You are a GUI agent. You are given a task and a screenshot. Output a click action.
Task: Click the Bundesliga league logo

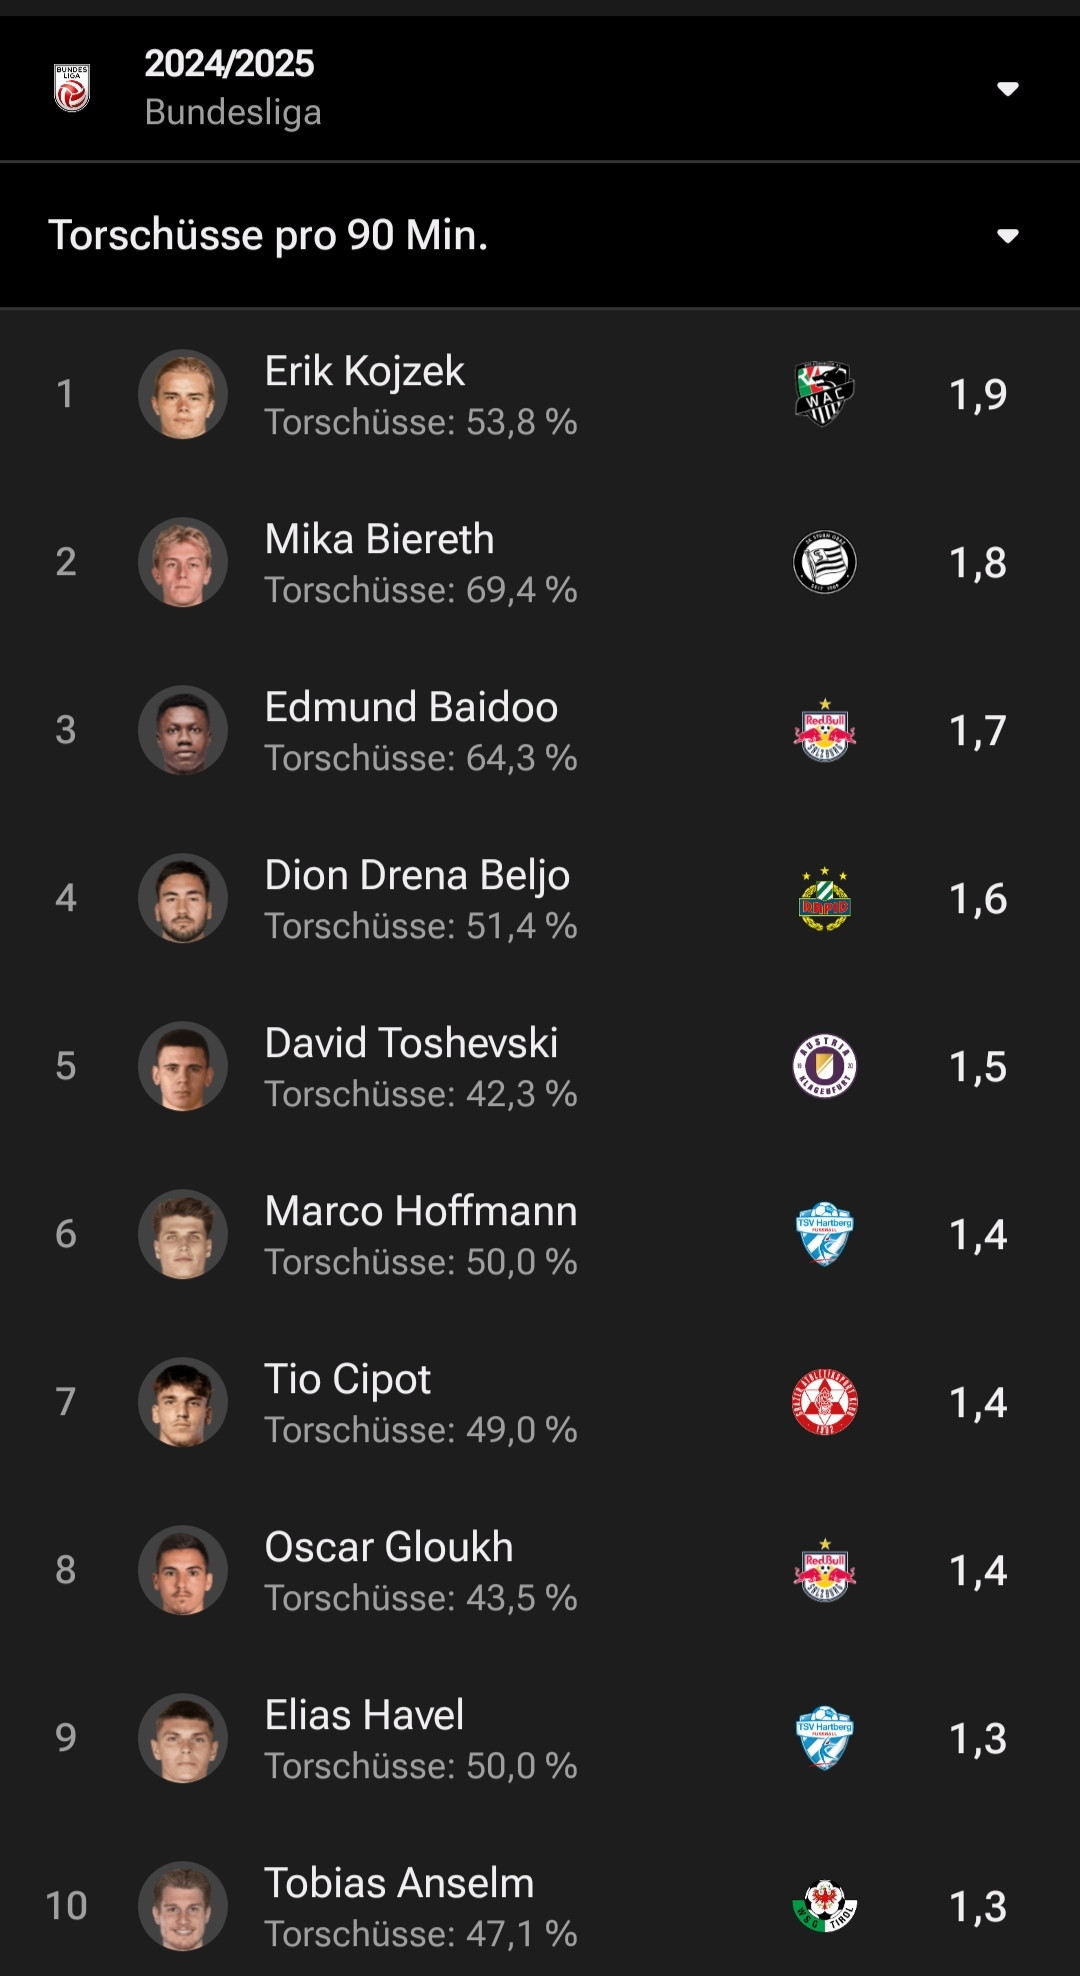click(x=72, y=88)
